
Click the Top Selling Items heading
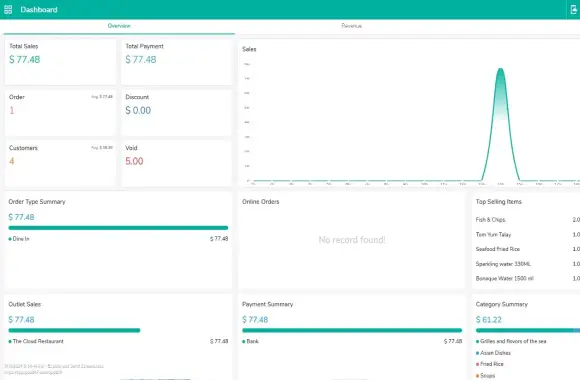point(498,202)
